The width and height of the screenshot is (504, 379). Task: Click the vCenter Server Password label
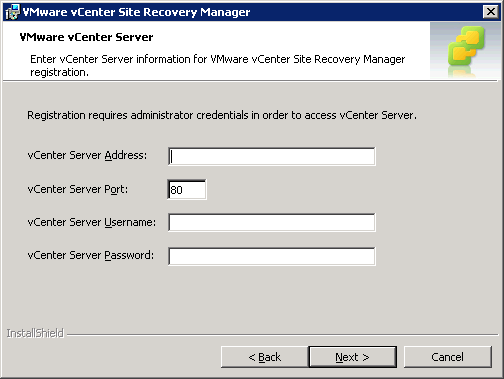91,255
